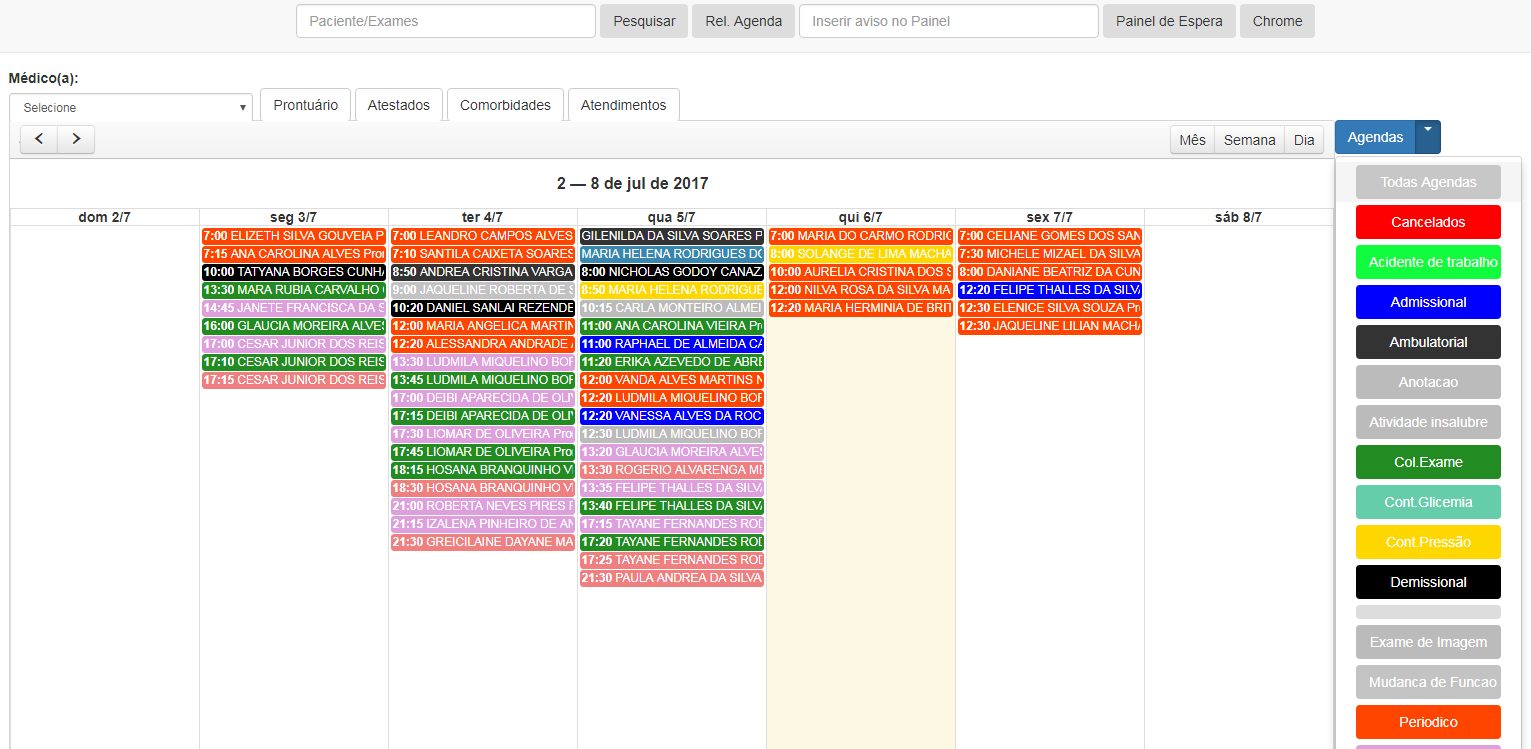Click the Inserir aviso no Painel field

948,21
